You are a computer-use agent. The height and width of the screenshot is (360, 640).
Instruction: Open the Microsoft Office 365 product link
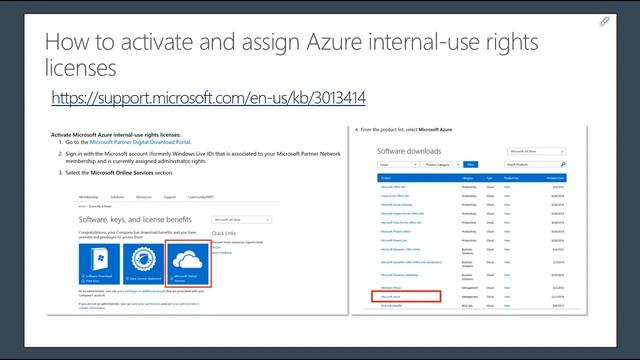(393, 187)
